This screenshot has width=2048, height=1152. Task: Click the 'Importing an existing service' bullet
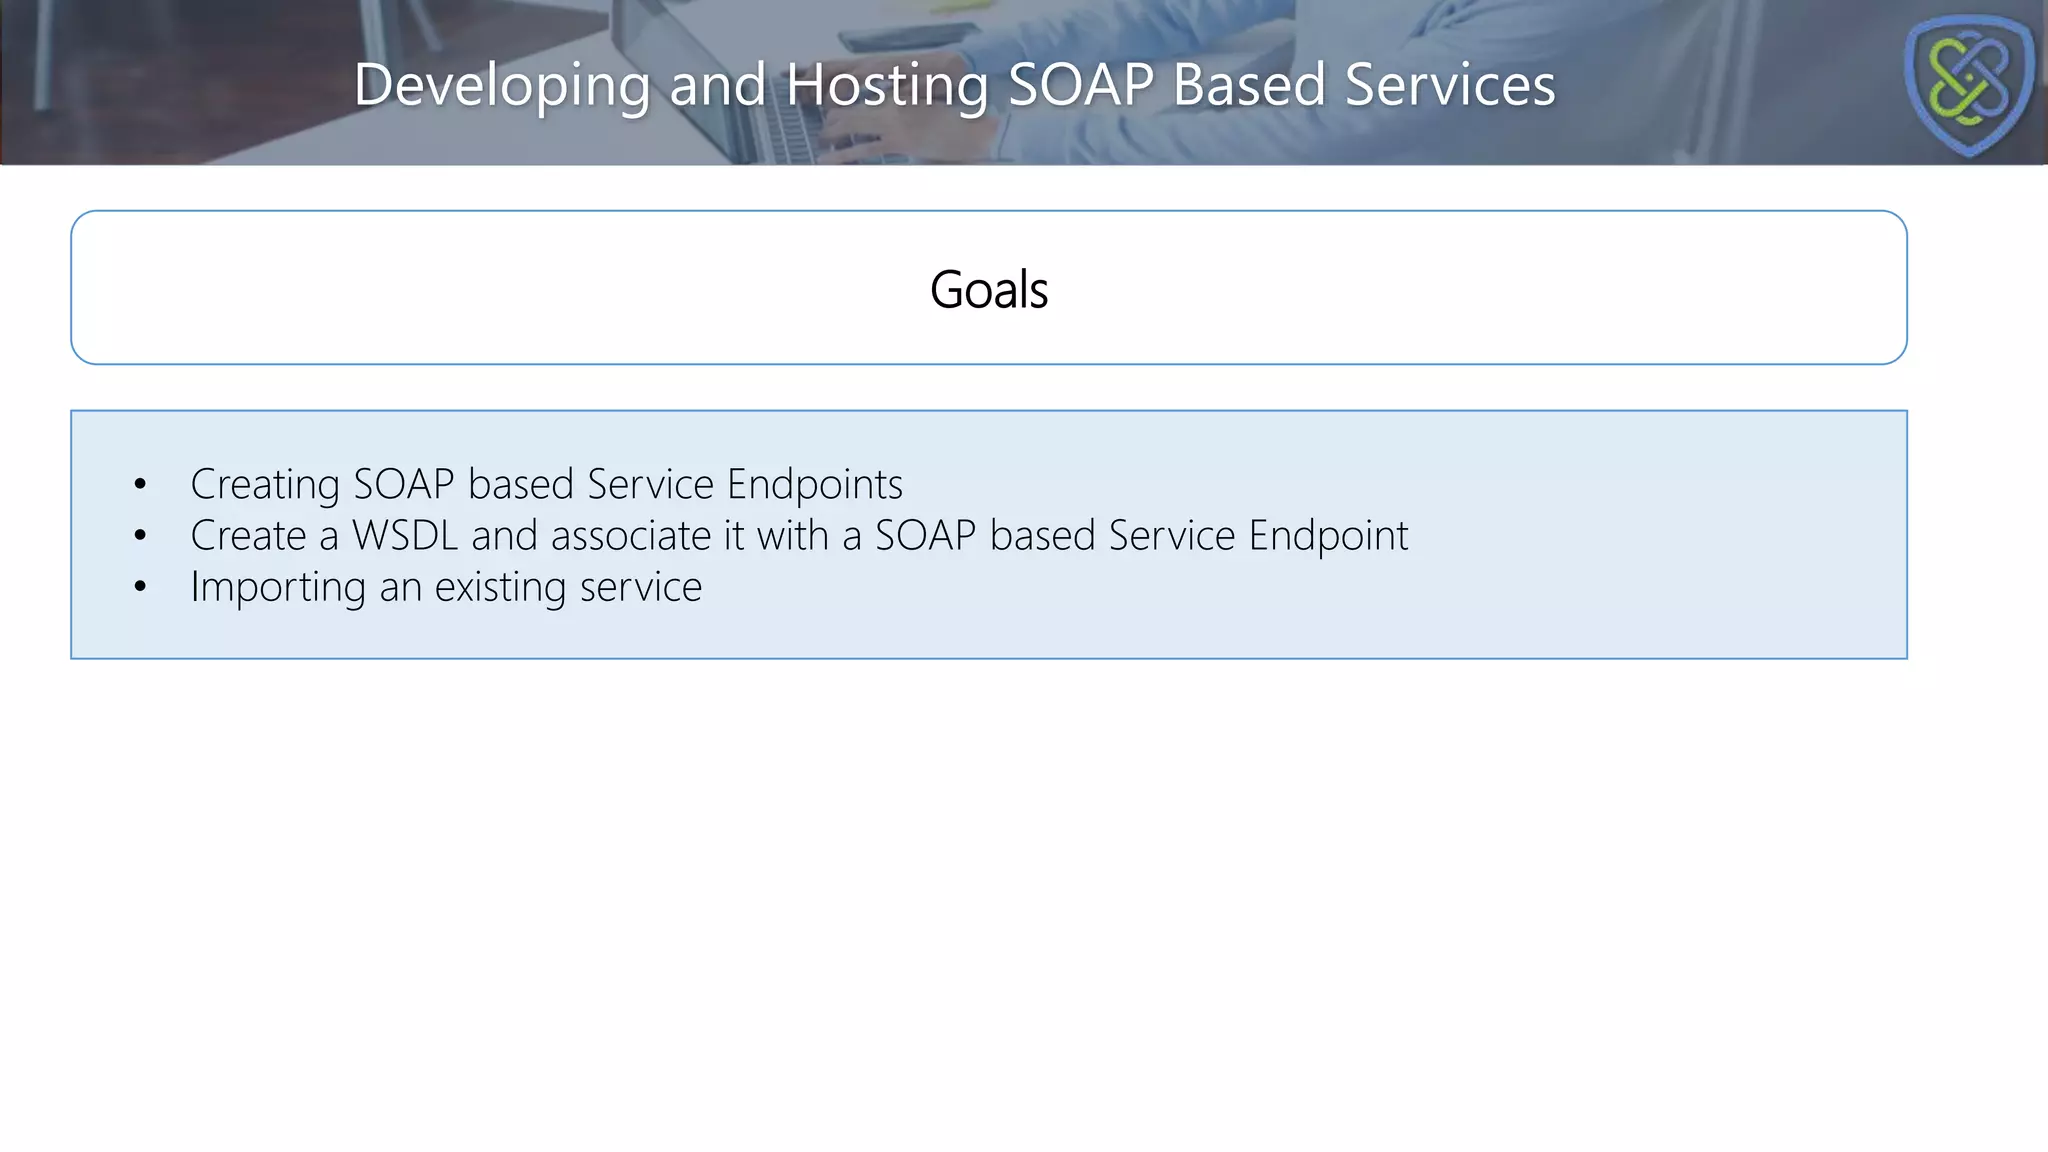446,587
